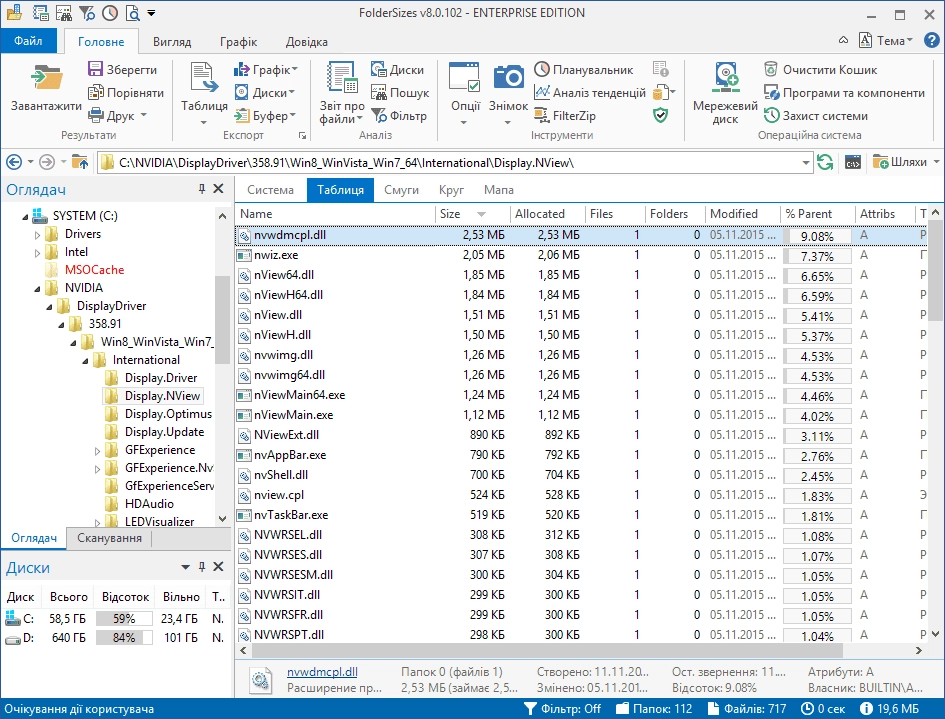Open the help question mark icon
This screenshot has height=719, width=945.
[931, 40]
